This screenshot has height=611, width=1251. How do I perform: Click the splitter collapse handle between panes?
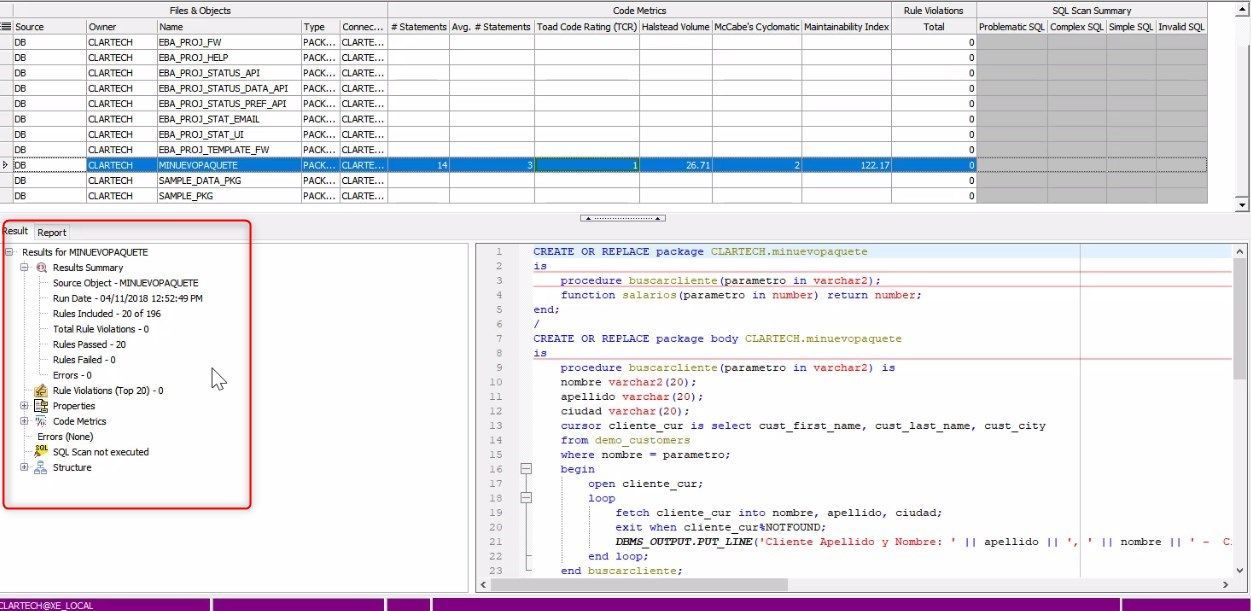(x=623, y=217)
